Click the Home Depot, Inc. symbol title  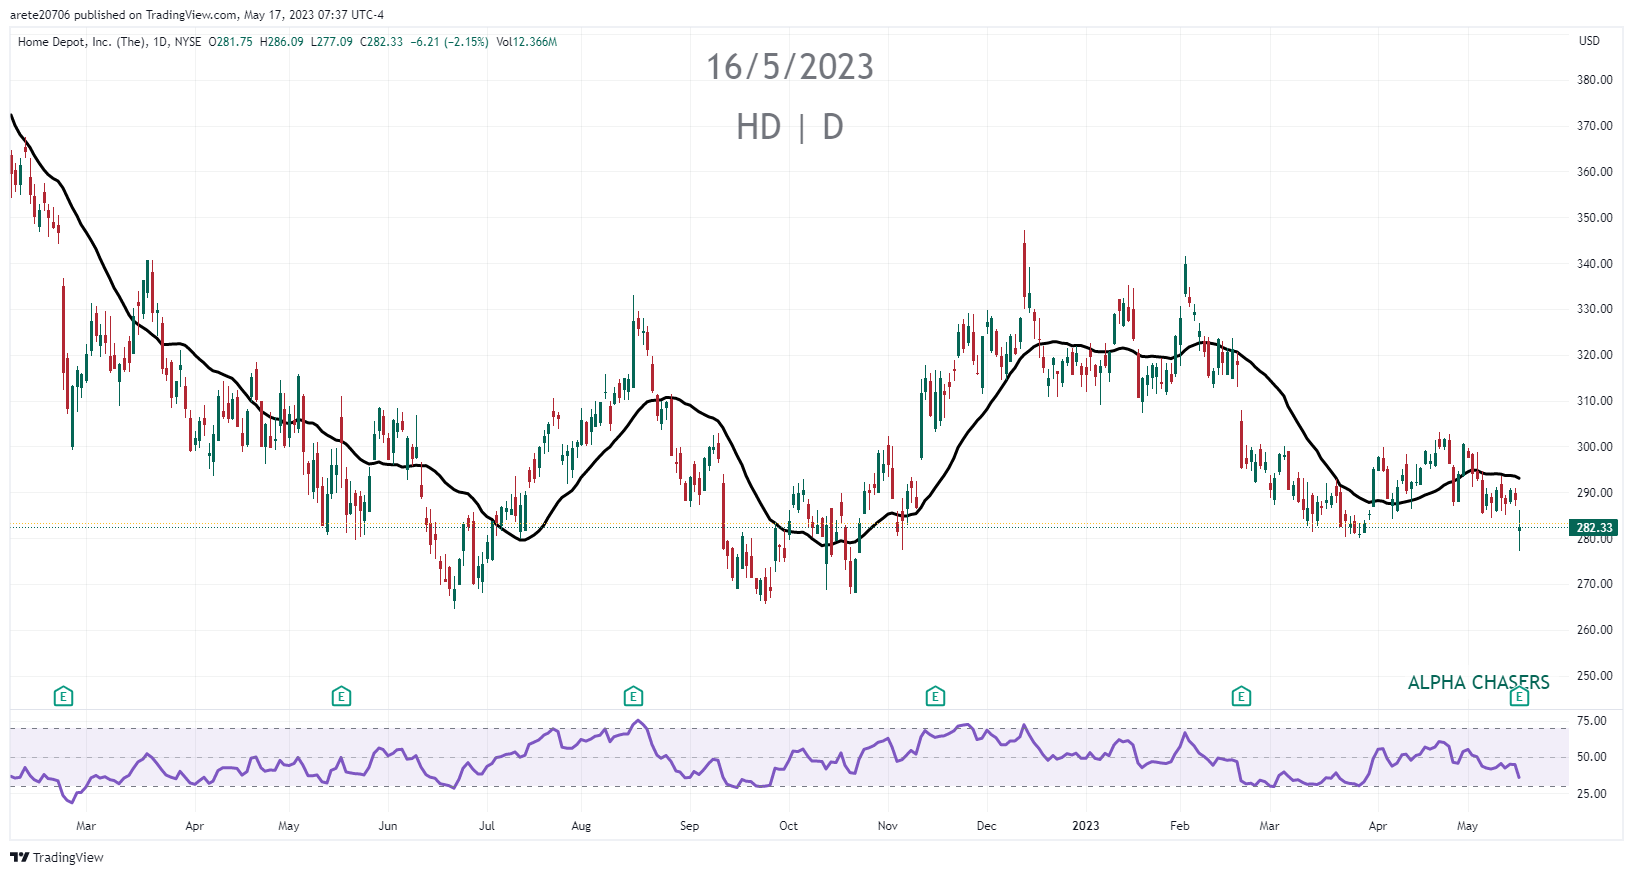pyautogui.click(x=83, y=42)
